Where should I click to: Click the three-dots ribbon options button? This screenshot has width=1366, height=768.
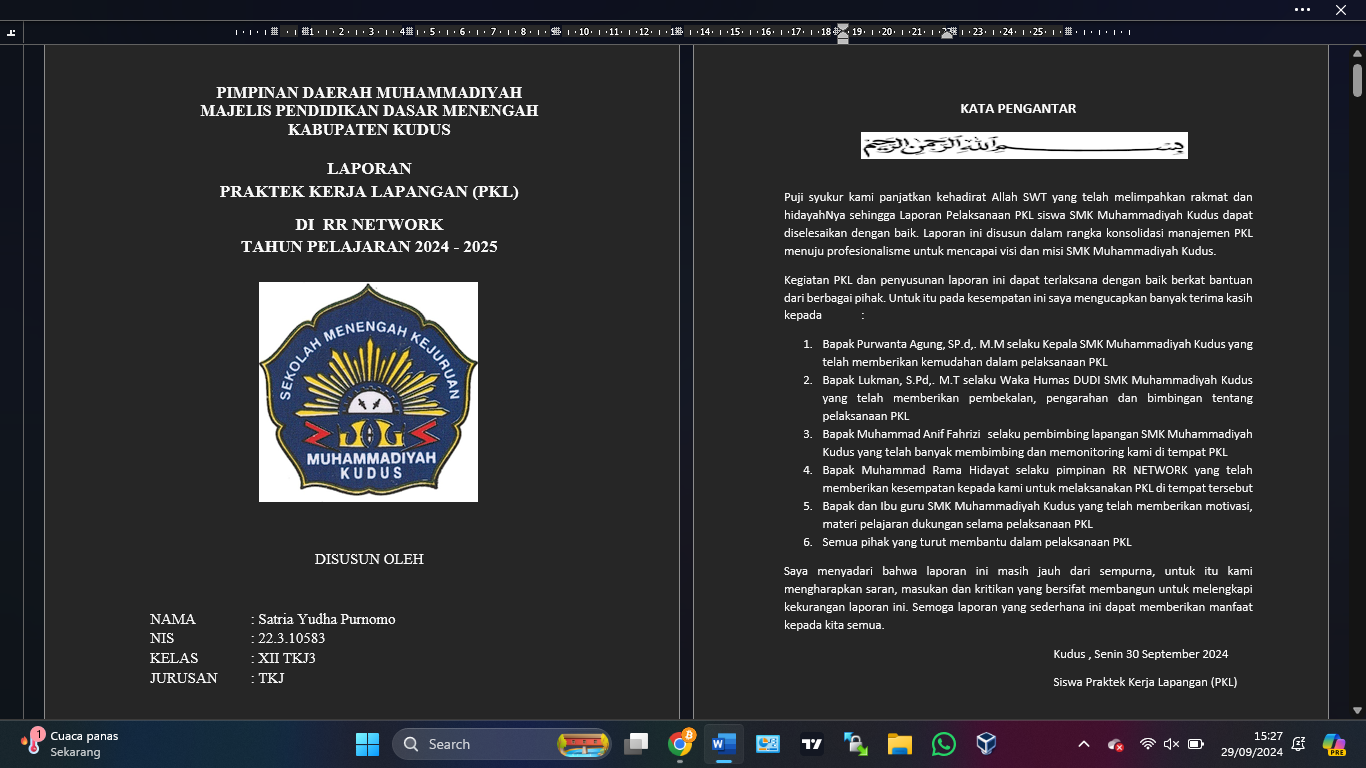(x=1302, y=10)
